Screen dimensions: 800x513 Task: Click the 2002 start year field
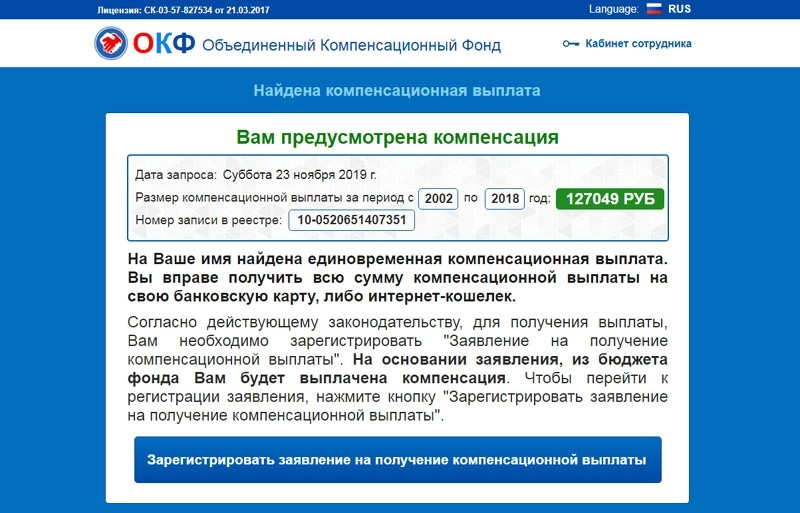pyautogui.click(x=439, y=198)
